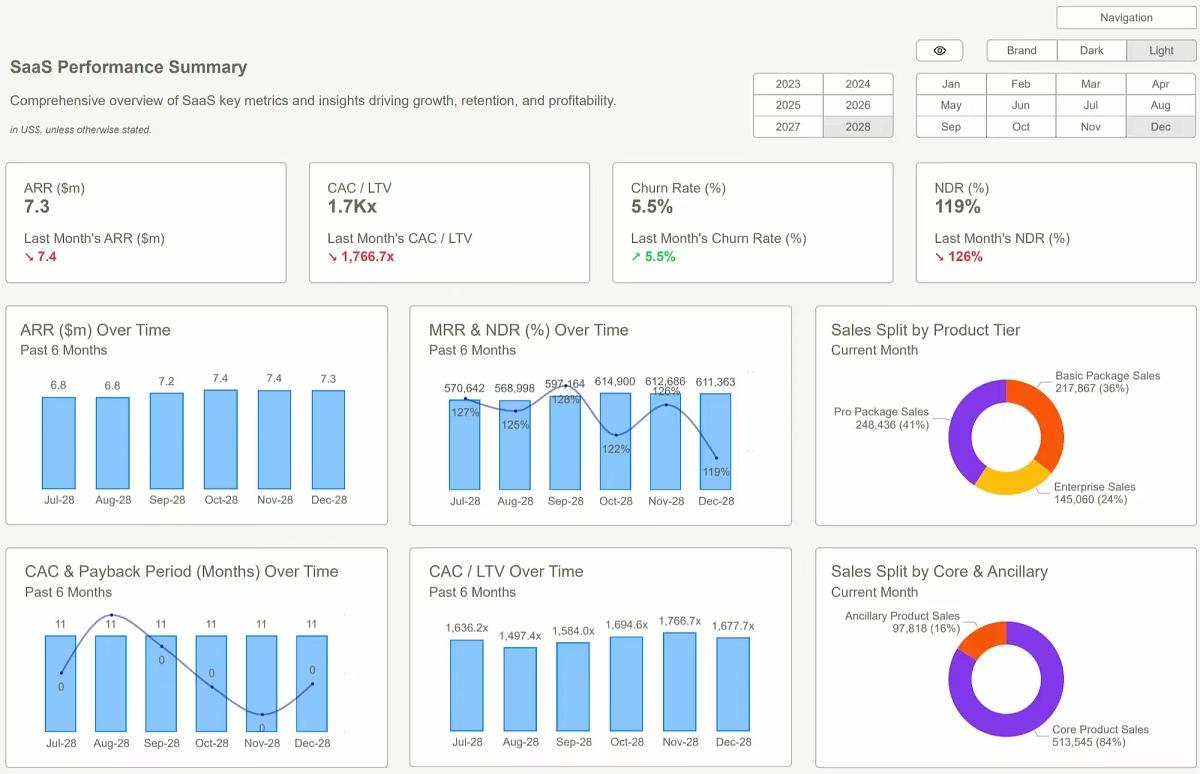The image size is (1200, 774).
Task: Click the 1,636.2x CAC / LTV data label
Action: pos(466,628)
